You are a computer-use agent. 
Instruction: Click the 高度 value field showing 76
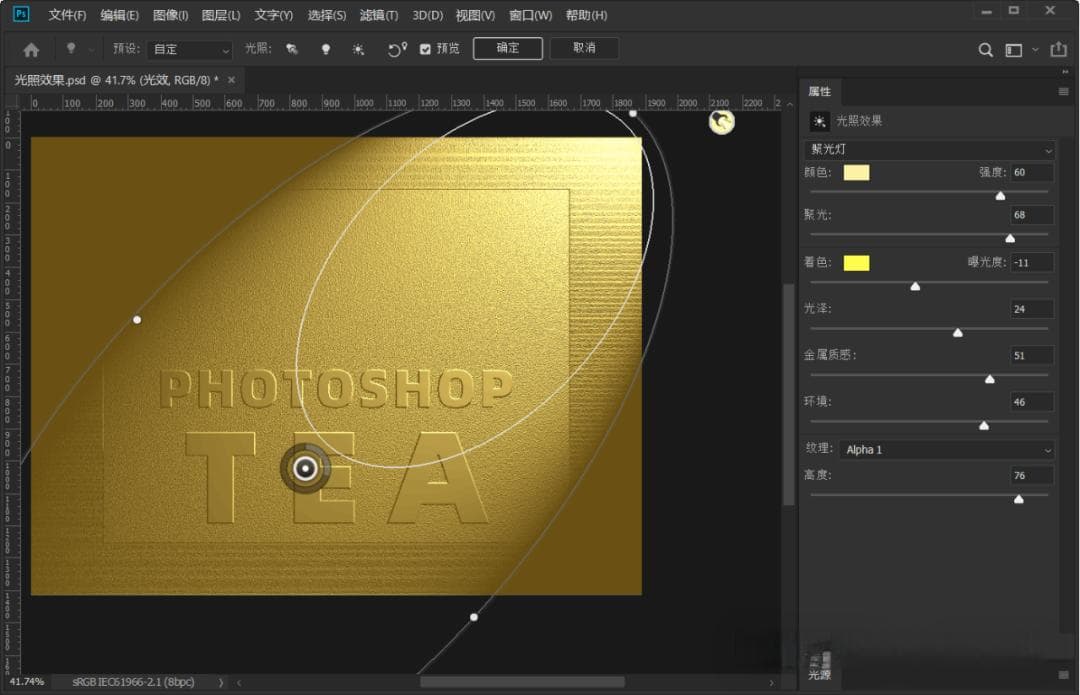(x=1032, y=475)
